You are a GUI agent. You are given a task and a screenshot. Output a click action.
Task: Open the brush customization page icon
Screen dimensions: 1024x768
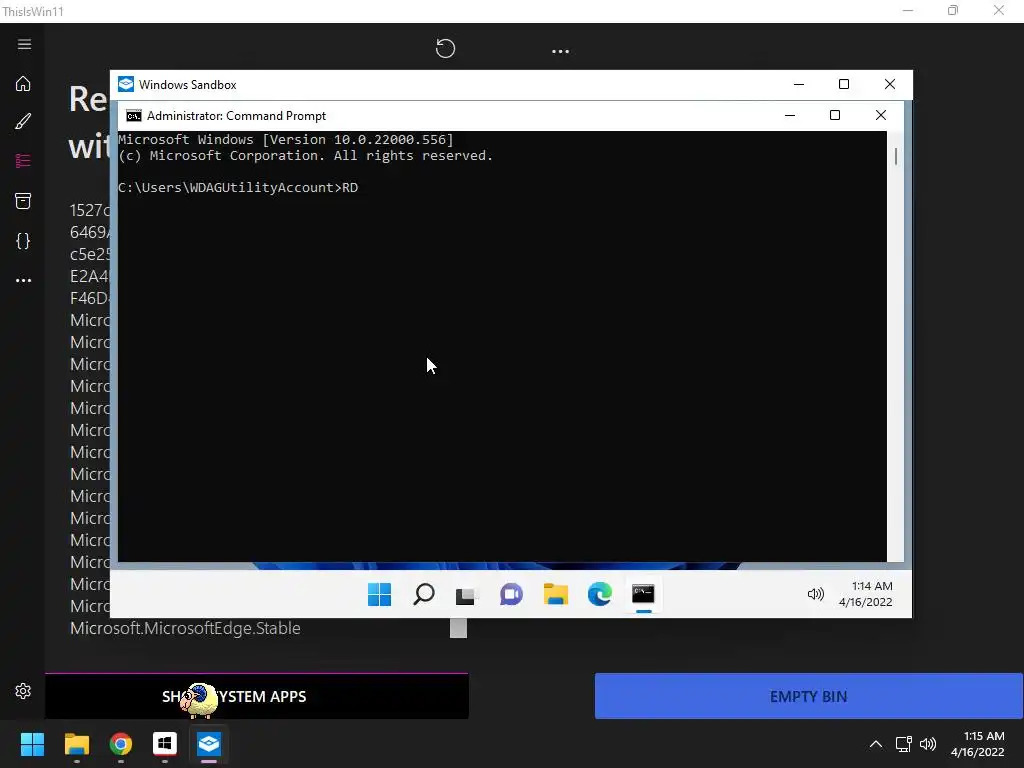(23, 121)
